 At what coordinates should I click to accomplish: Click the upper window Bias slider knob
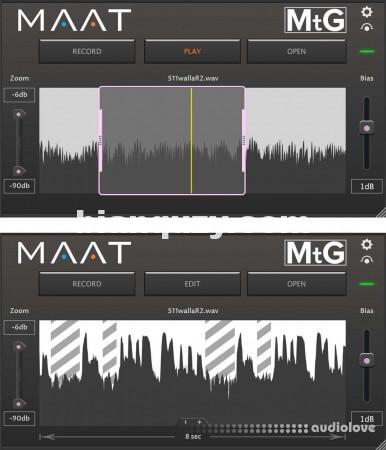[367, 128]
